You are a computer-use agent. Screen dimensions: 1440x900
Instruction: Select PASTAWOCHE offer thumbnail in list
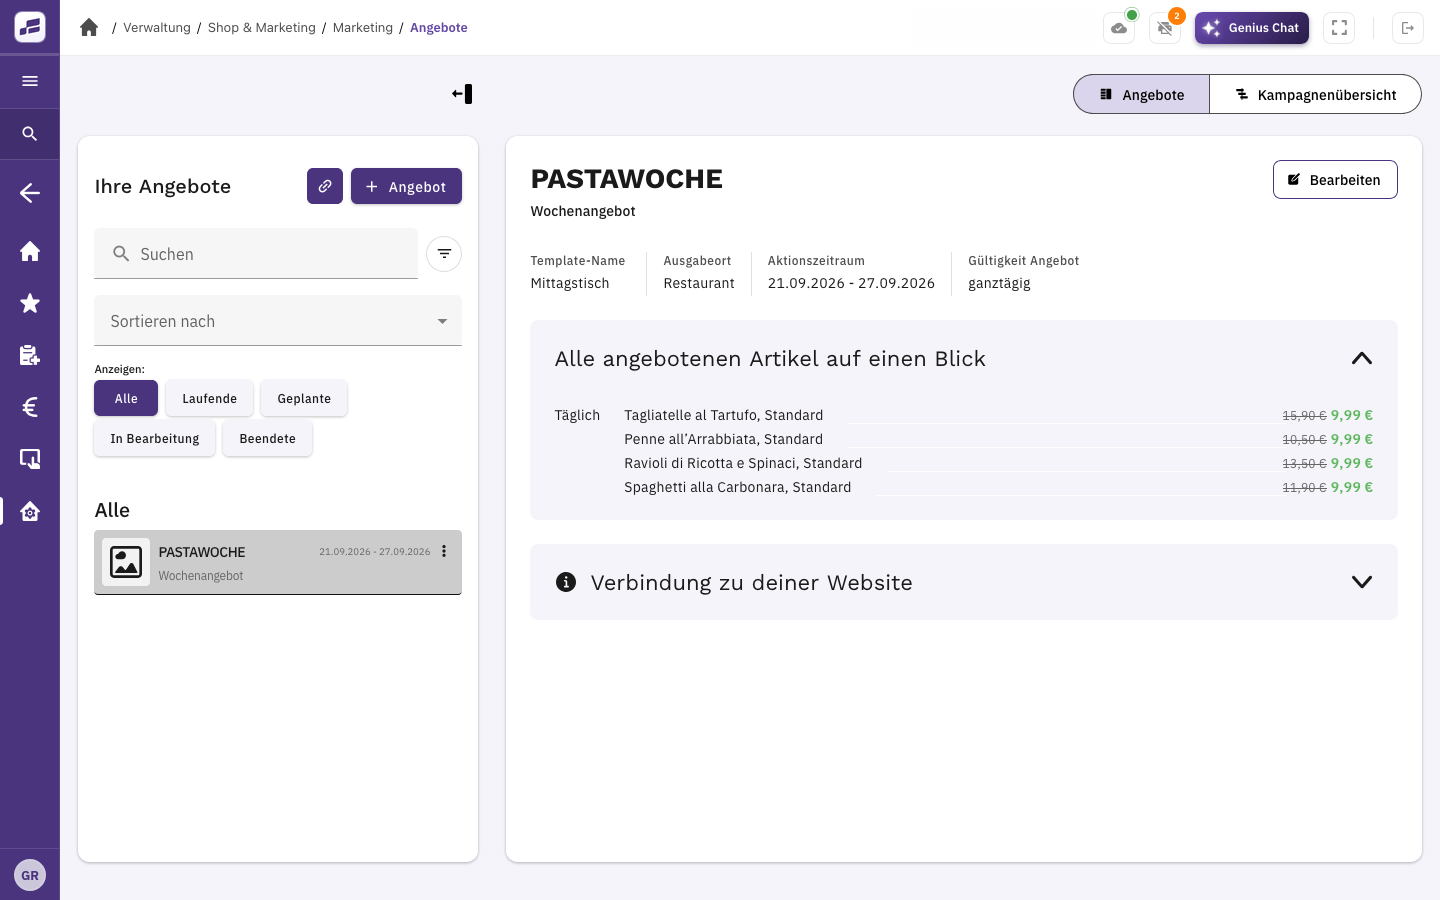pos(126,562)
